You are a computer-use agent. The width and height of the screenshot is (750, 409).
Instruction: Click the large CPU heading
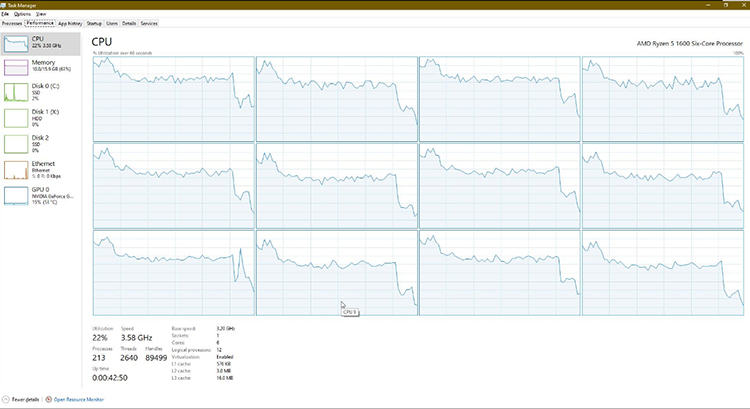pyautogui.click(x=101, y=42)
